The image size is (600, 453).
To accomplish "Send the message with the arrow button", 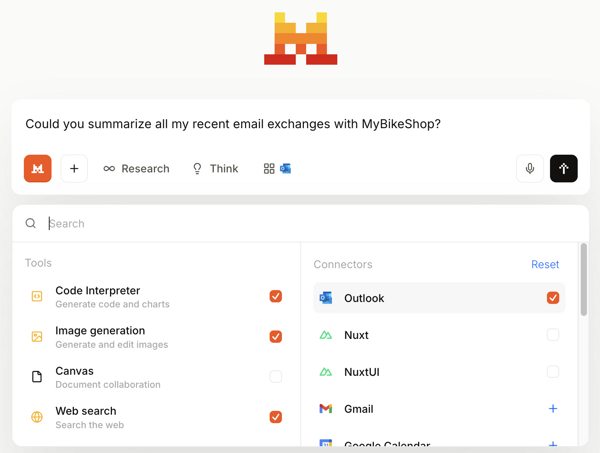I will [564, 168].
